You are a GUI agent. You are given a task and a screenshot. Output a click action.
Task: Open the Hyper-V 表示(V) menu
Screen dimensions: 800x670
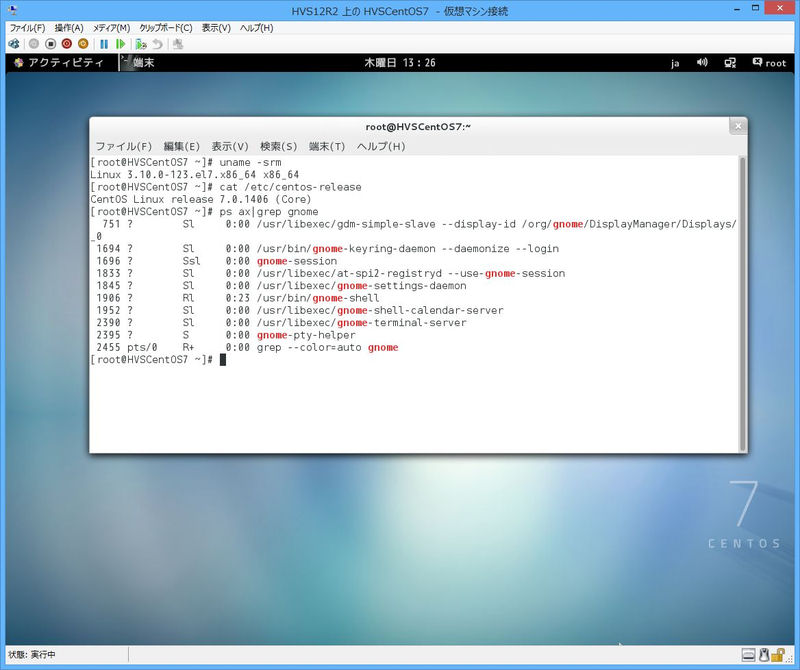(216, 28)
